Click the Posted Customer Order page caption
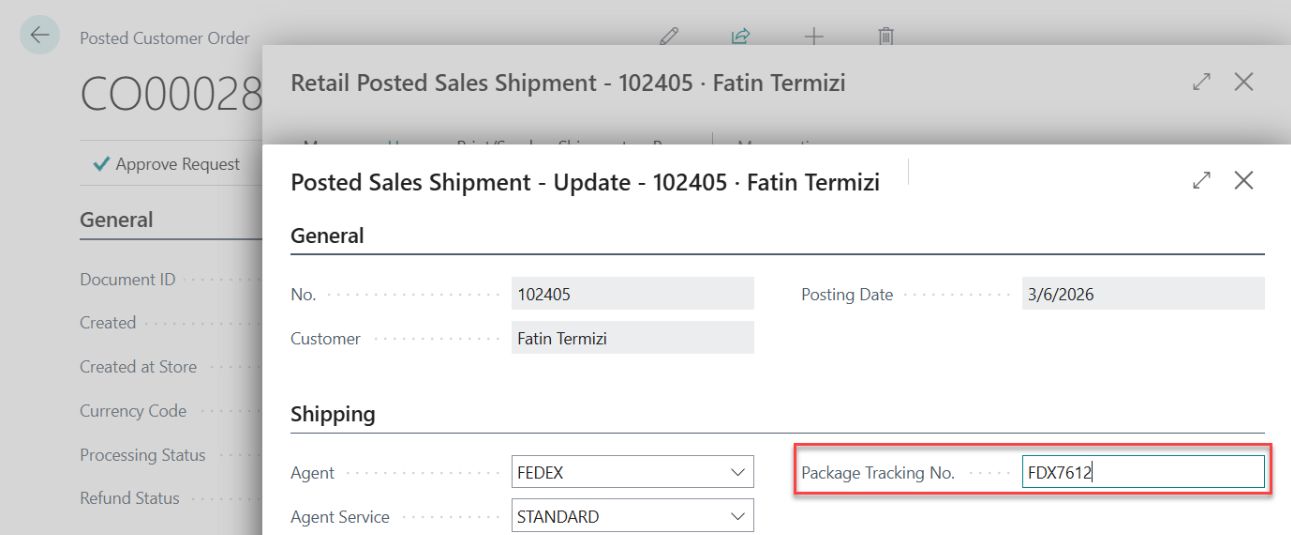The width and height of the screenshot is (1291, 535). coord(165,38)
